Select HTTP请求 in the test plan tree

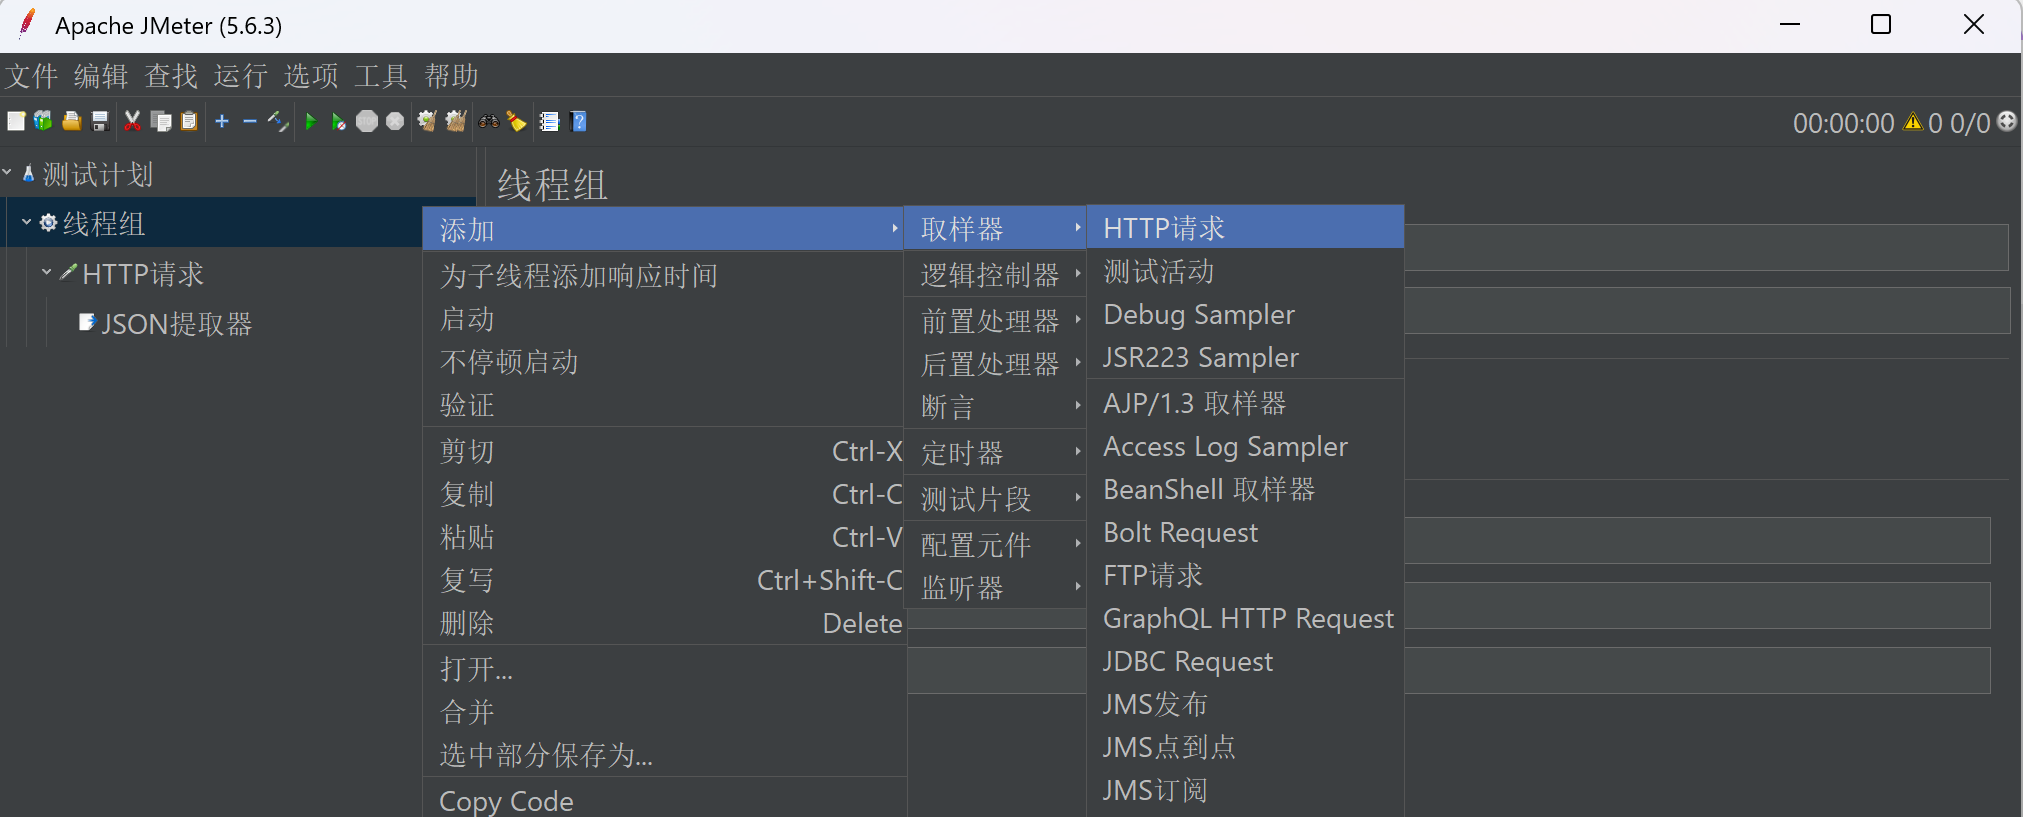(x=132, y=273)
